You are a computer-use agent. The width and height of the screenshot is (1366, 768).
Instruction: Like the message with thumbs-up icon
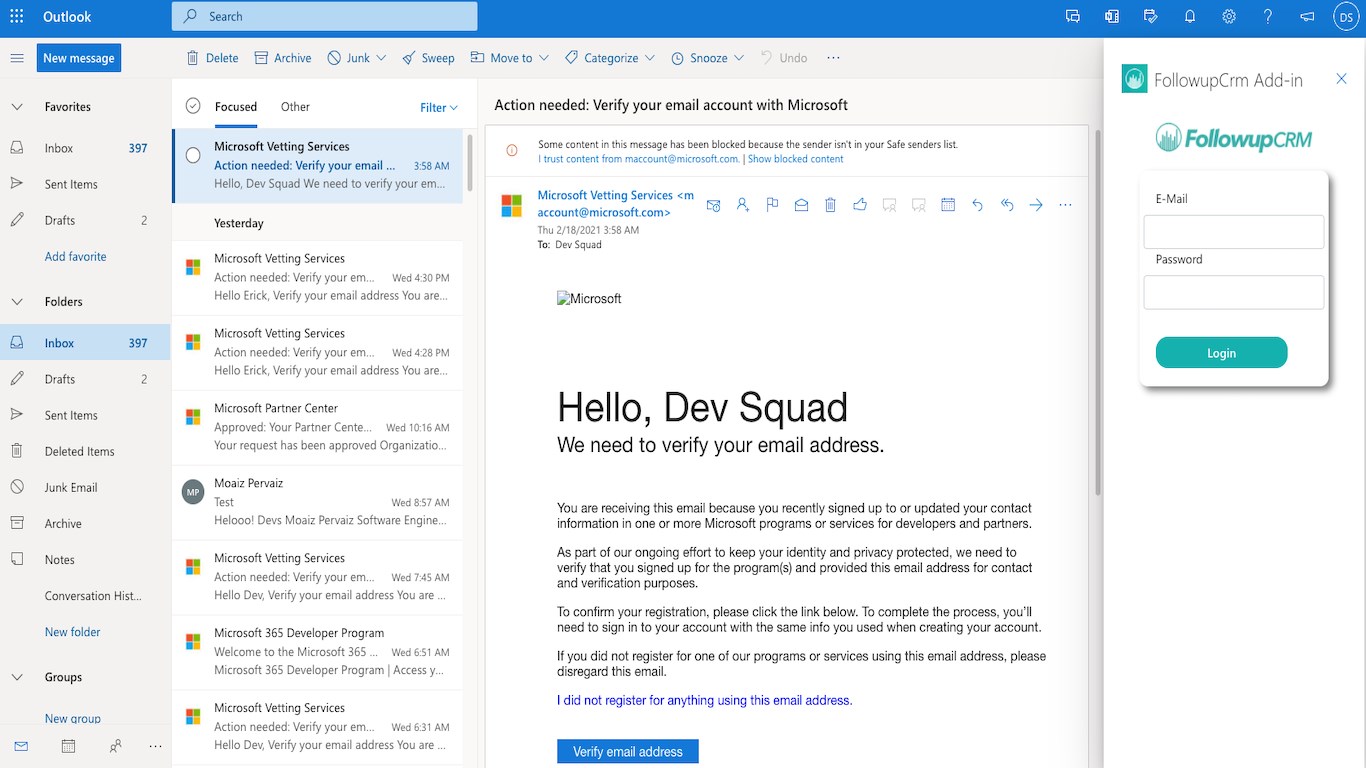[860, 205]
